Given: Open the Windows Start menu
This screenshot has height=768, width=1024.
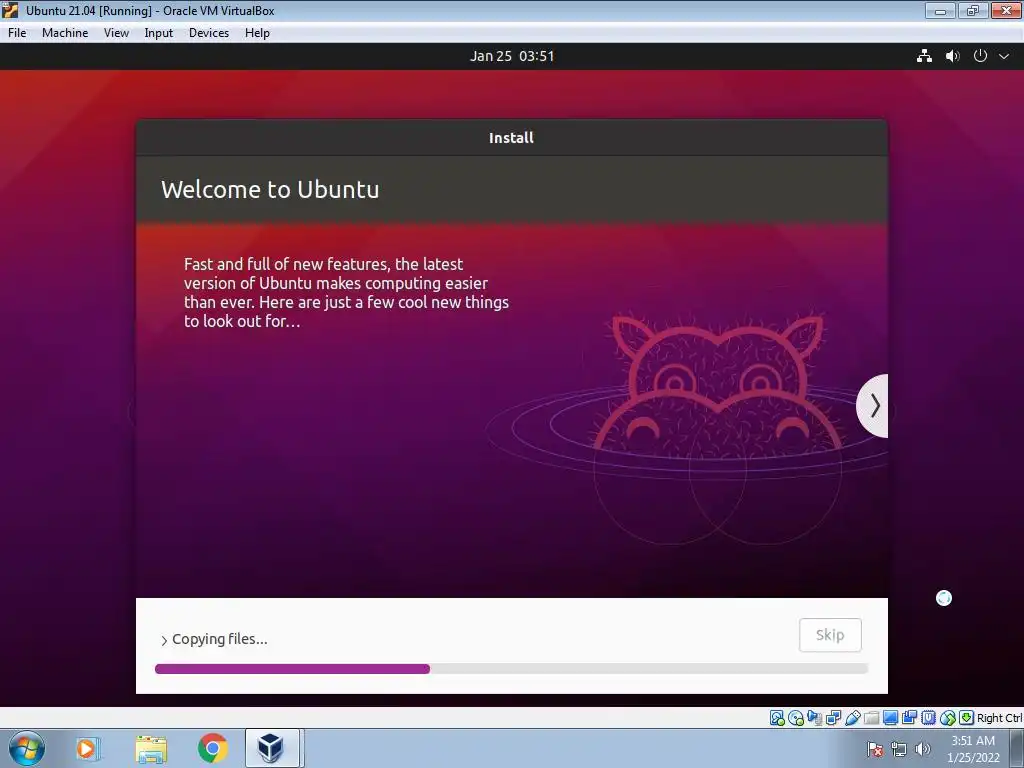Looking at the screenshot, I should point(27,748).
